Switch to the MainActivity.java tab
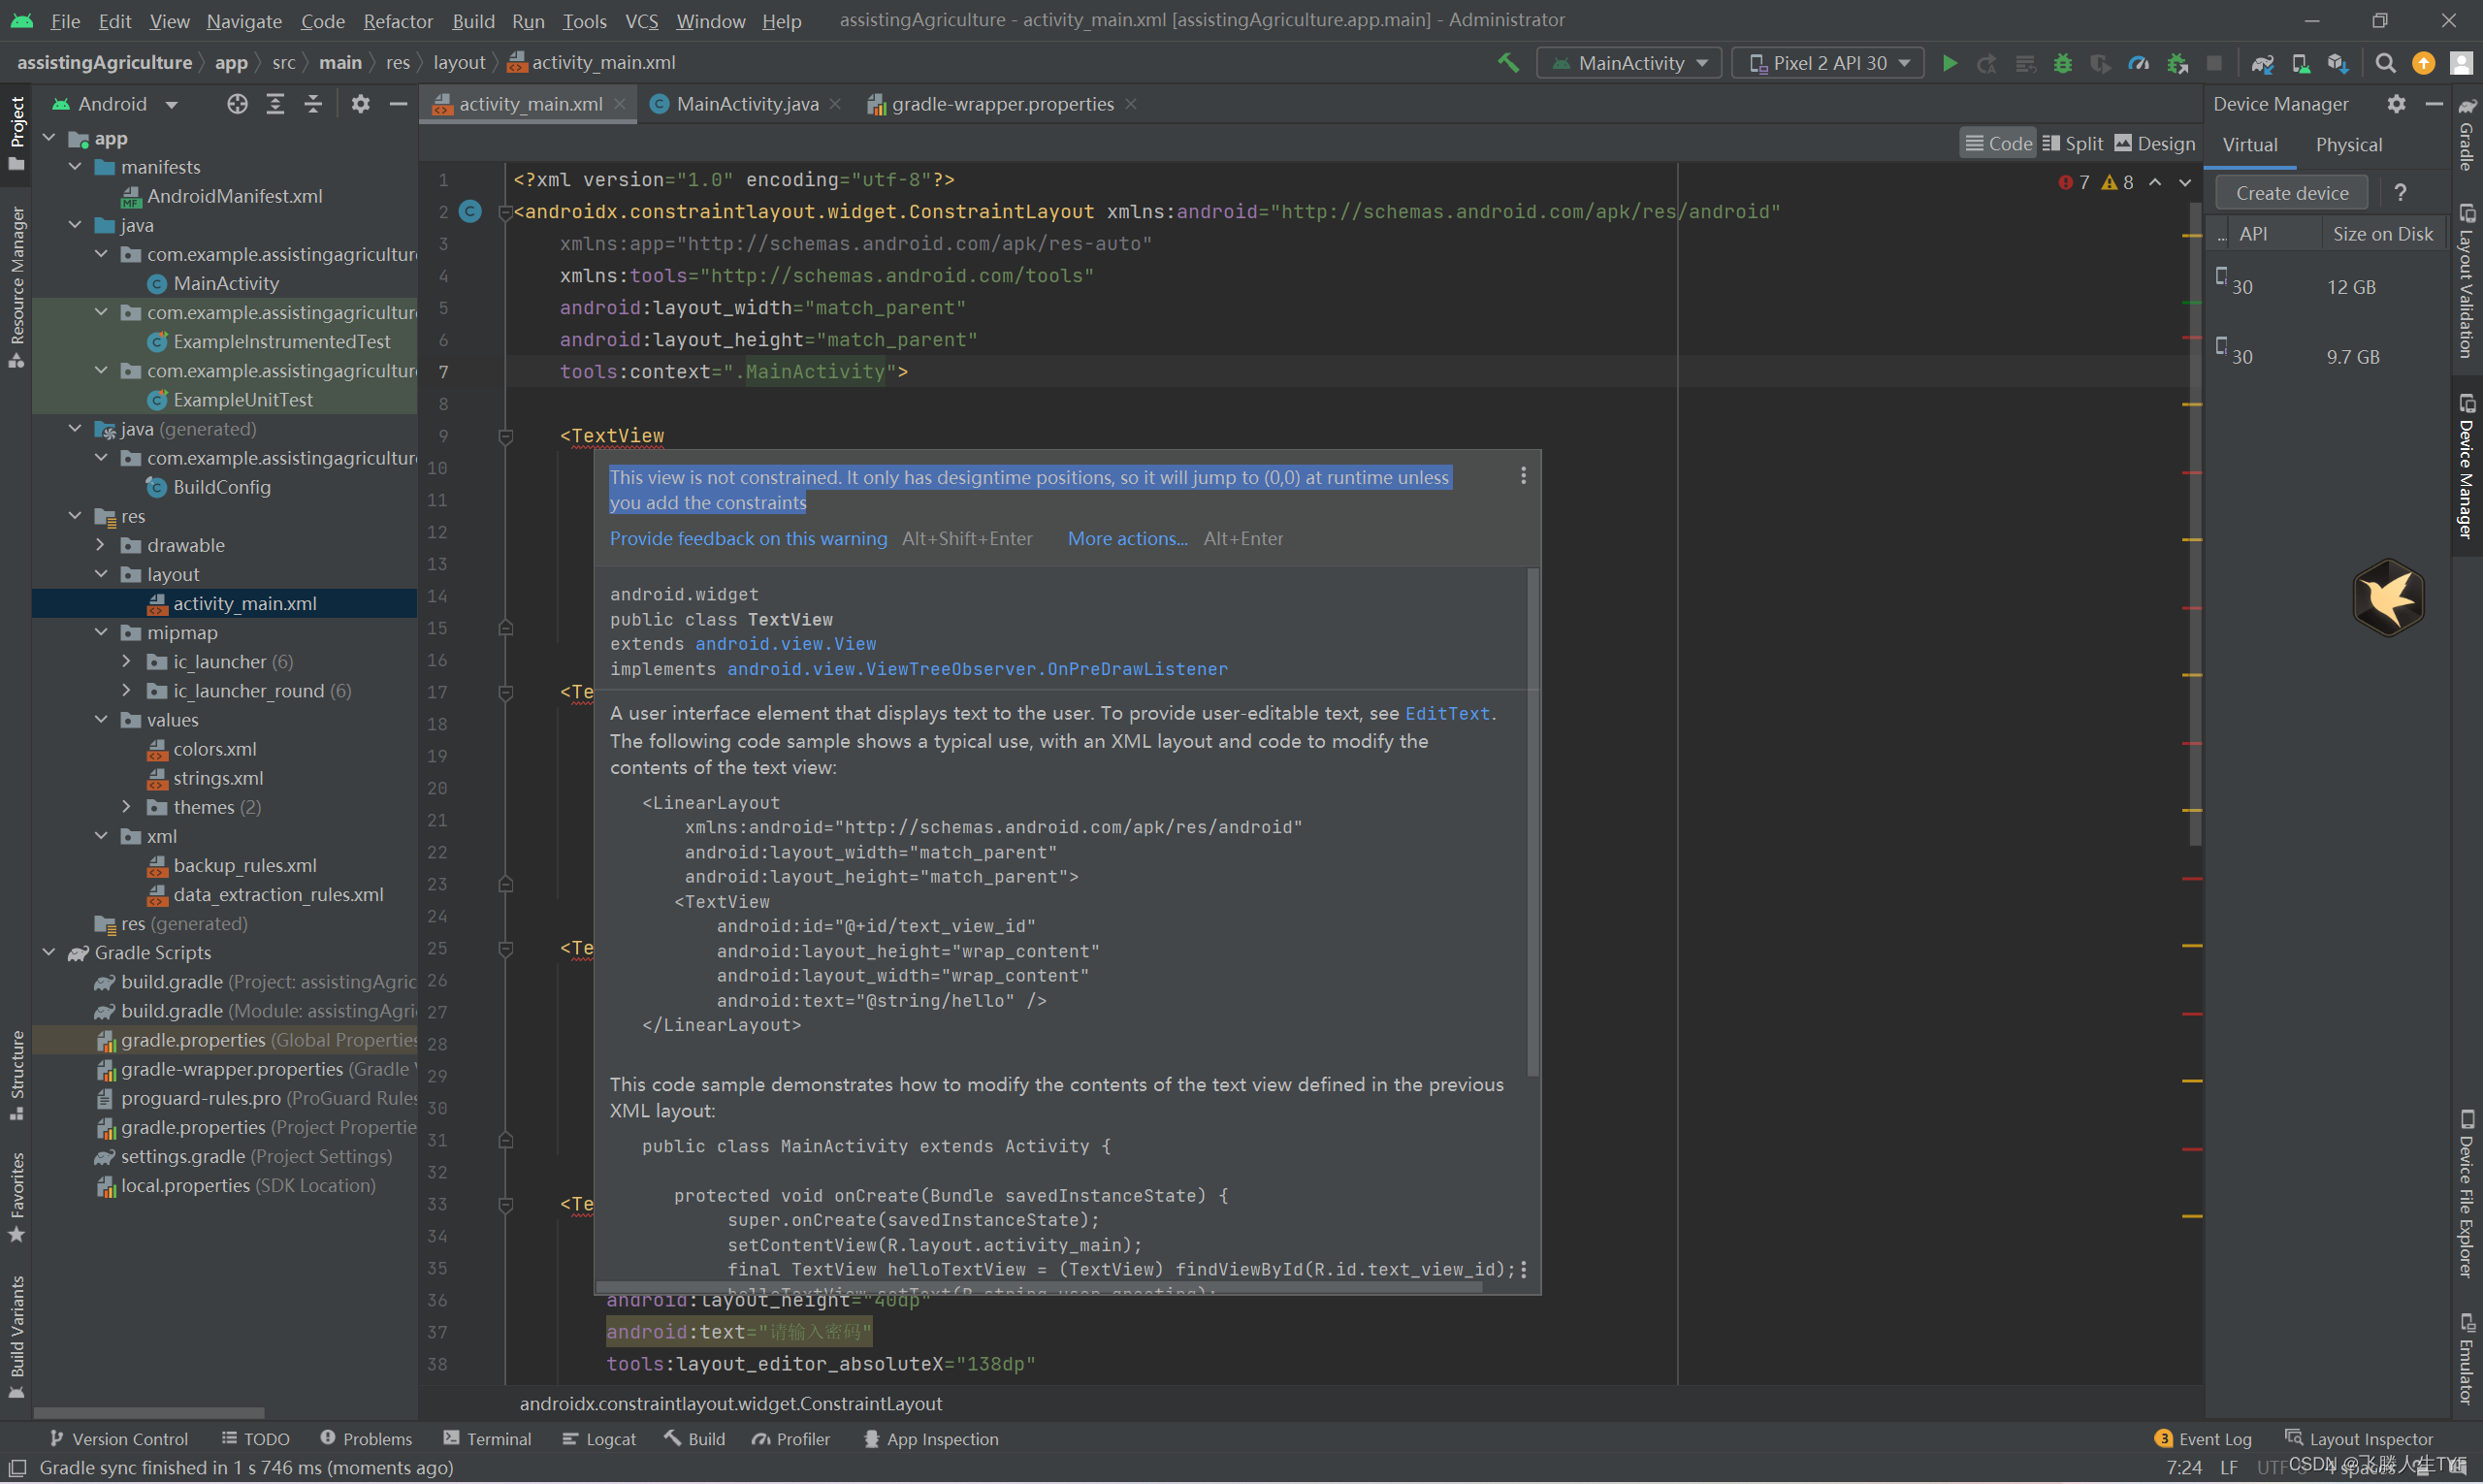This screenshot has height=1484, width=2483. point(745,103)
